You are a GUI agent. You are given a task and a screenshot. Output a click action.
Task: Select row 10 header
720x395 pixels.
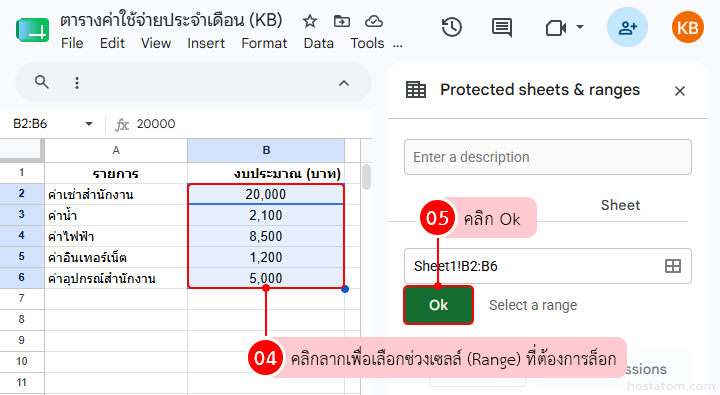coord(22,361)
